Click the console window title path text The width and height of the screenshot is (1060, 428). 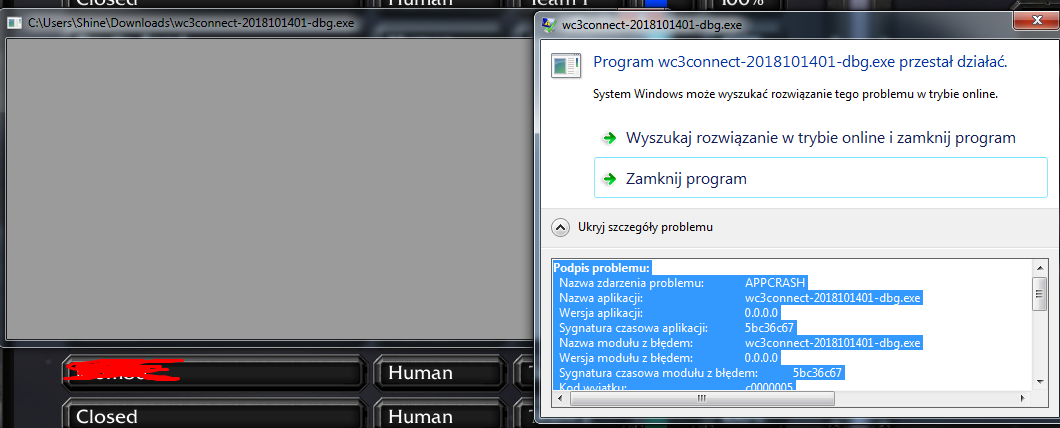click(x=190, y=24)
